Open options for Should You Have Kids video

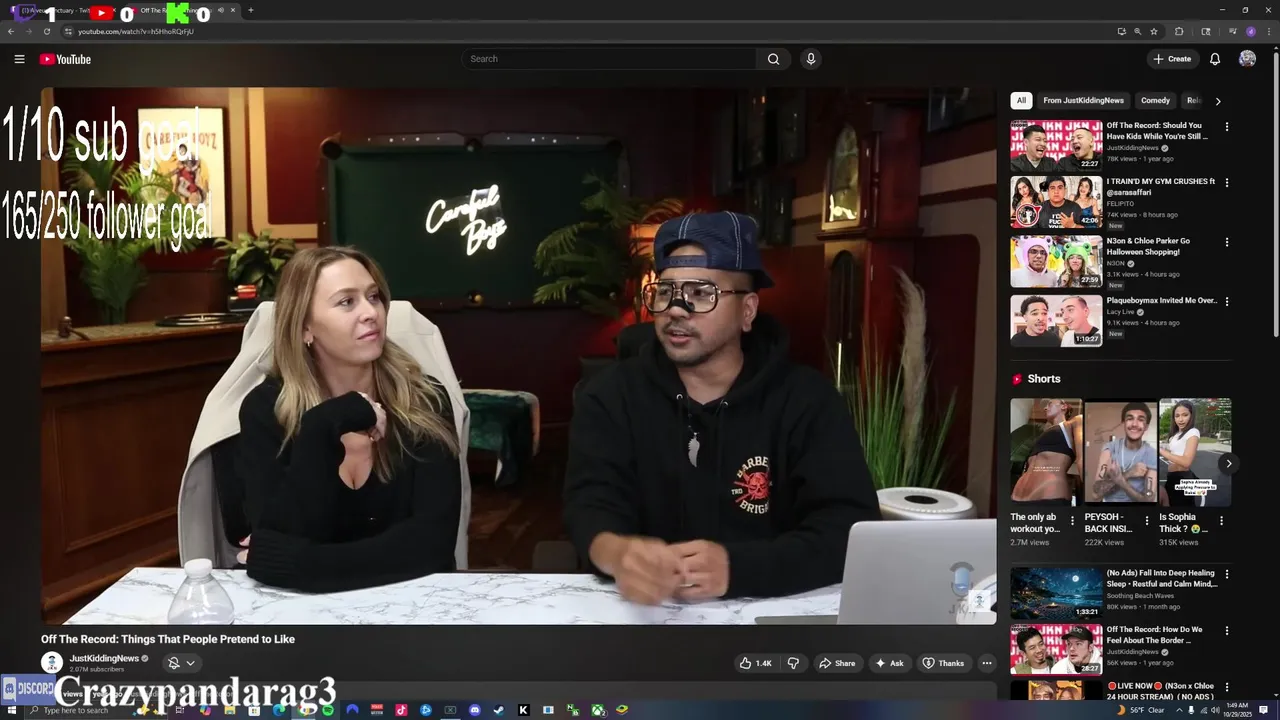[x=1227, y=127]
